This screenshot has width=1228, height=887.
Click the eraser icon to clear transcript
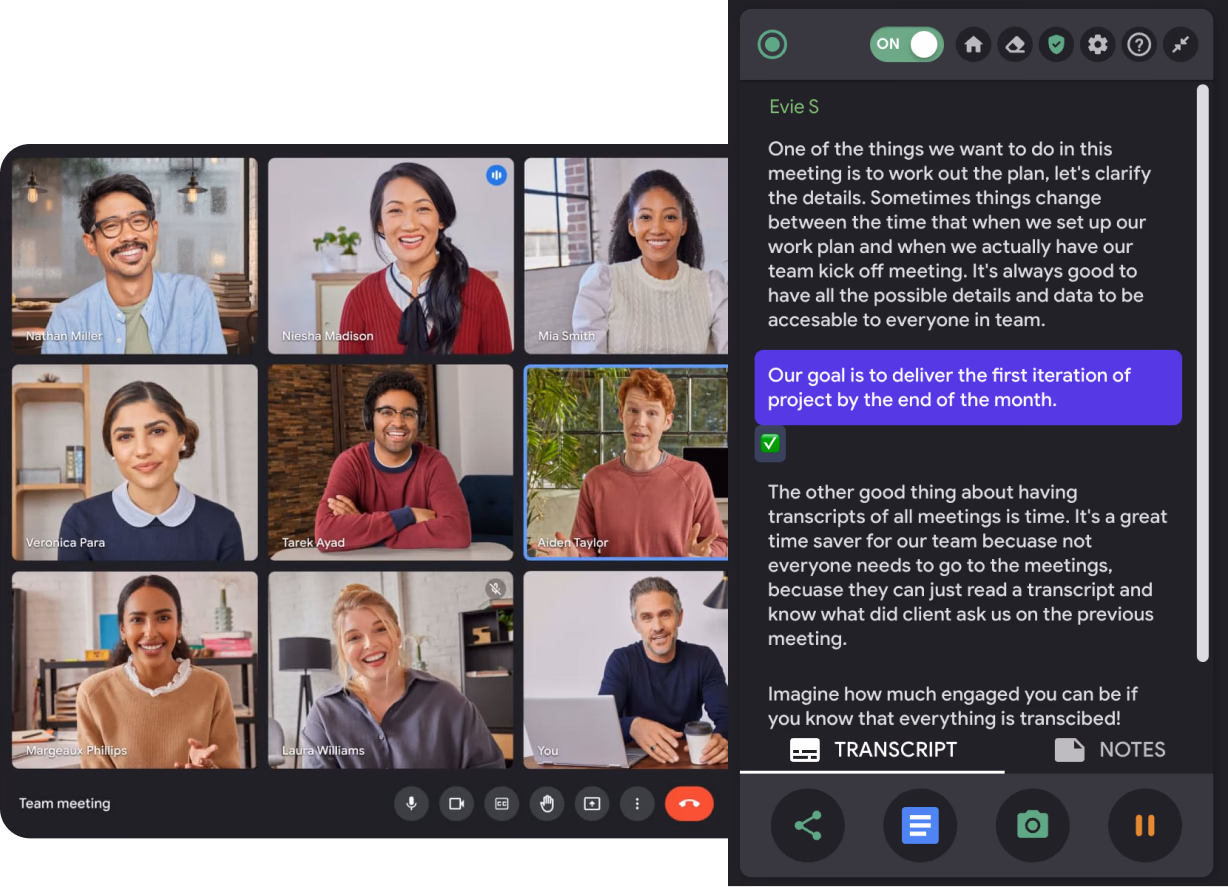pos(1015,45)
